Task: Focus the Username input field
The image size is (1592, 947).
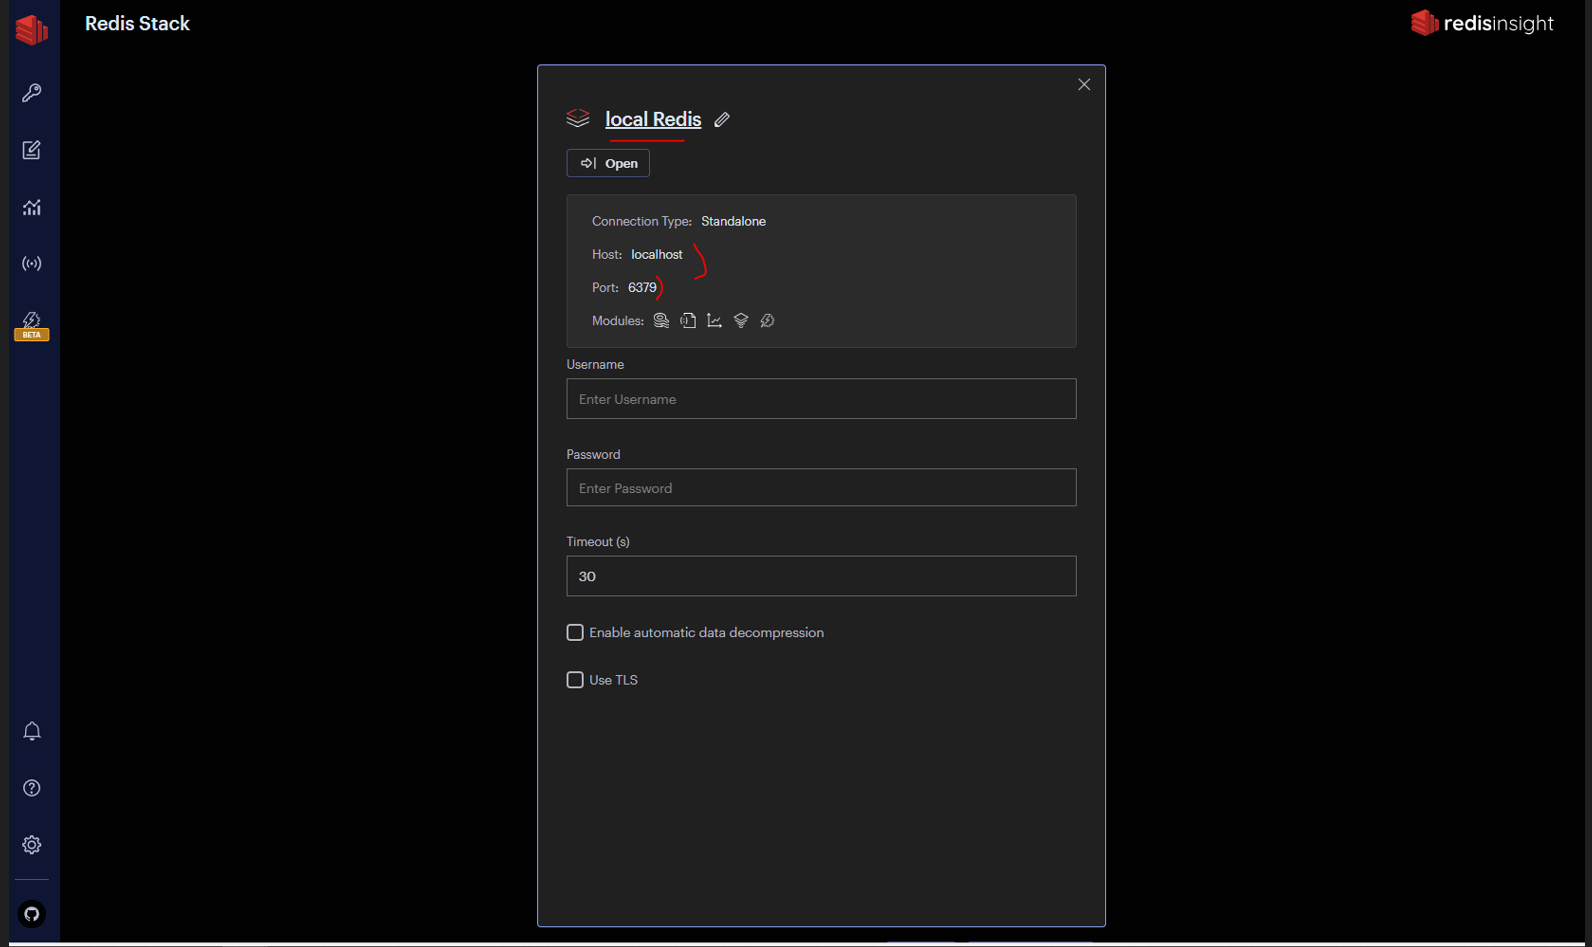Action: pos(821,399)
